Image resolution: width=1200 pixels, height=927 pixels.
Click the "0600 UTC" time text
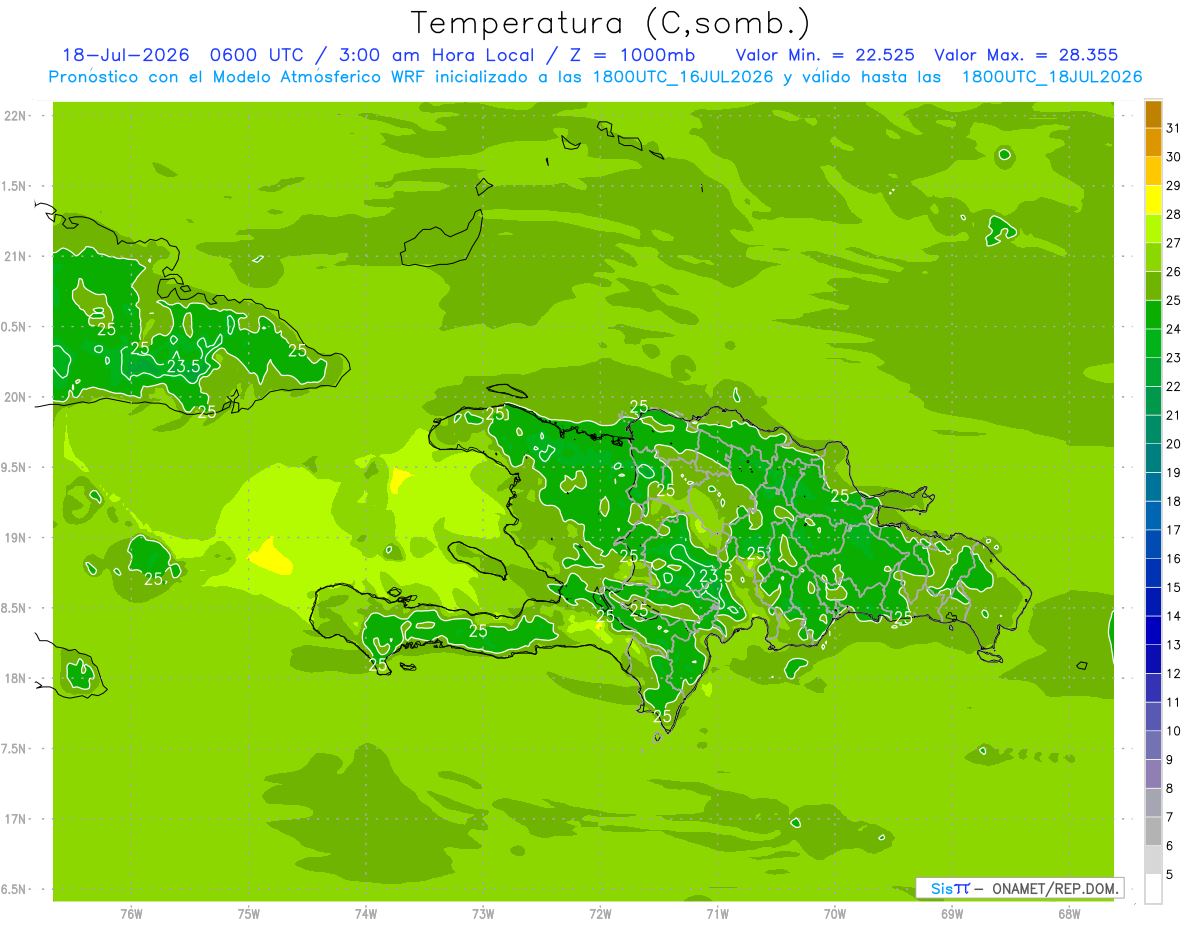point(255,55)
